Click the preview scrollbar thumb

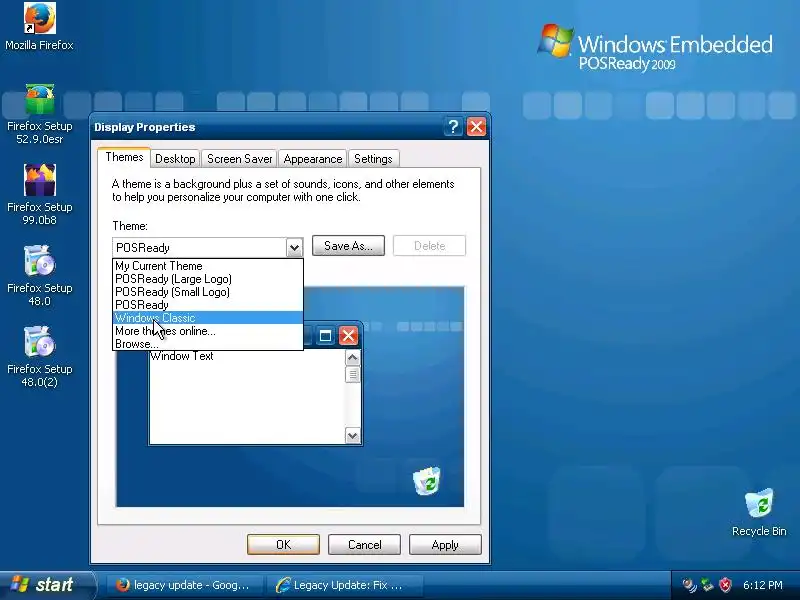click(x=353, y=374)
